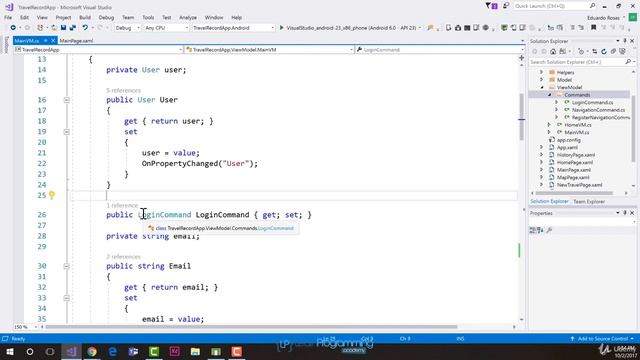Click the '2 references' CodeLens link above Email
Image resolution: width=640 pixels, height=360 pixels.
pos(123,257)
